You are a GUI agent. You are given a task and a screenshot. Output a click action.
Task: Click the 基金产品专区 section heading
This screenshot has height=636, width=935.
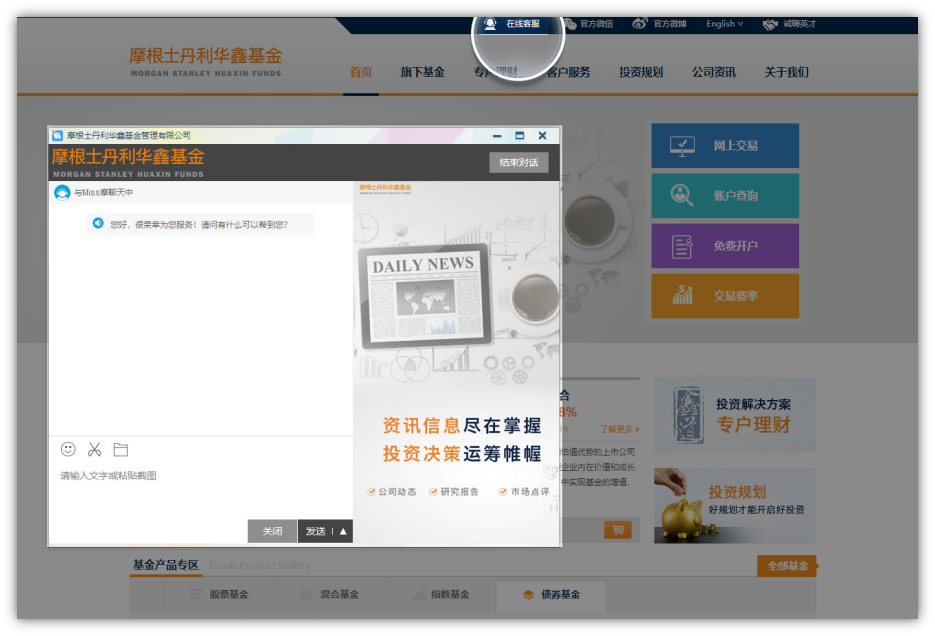point(166,565)
